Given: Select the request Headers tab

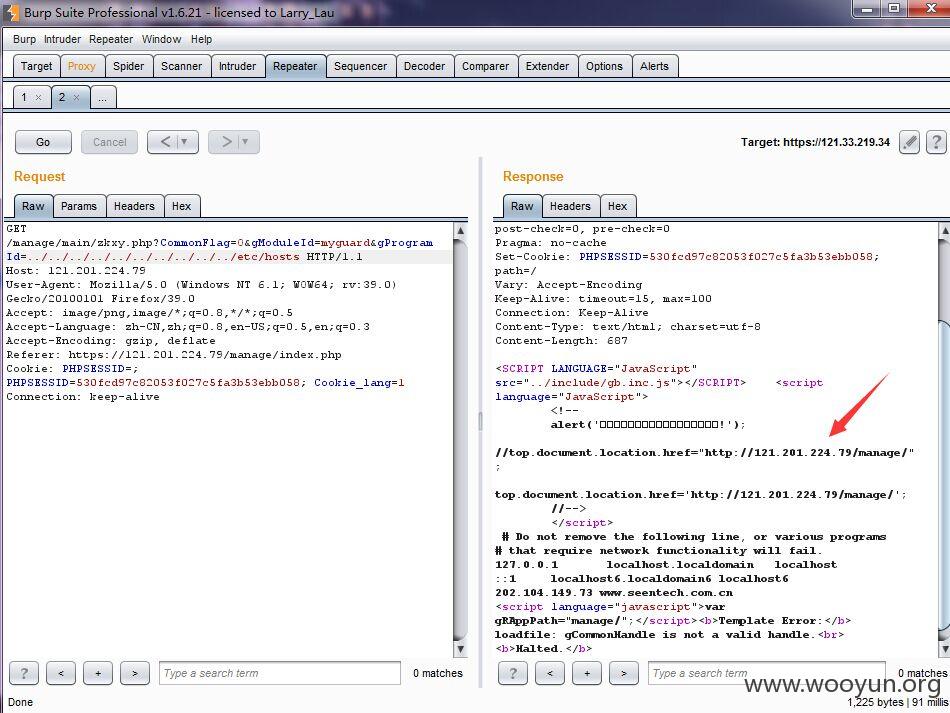Looking at the screenshot, I should point(135,206).
